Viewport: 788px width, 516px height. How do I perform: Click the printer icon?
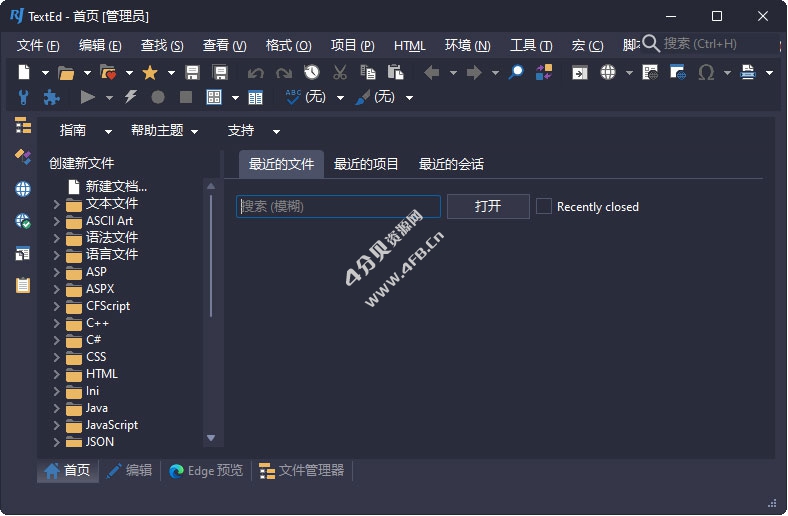[748, 73]
